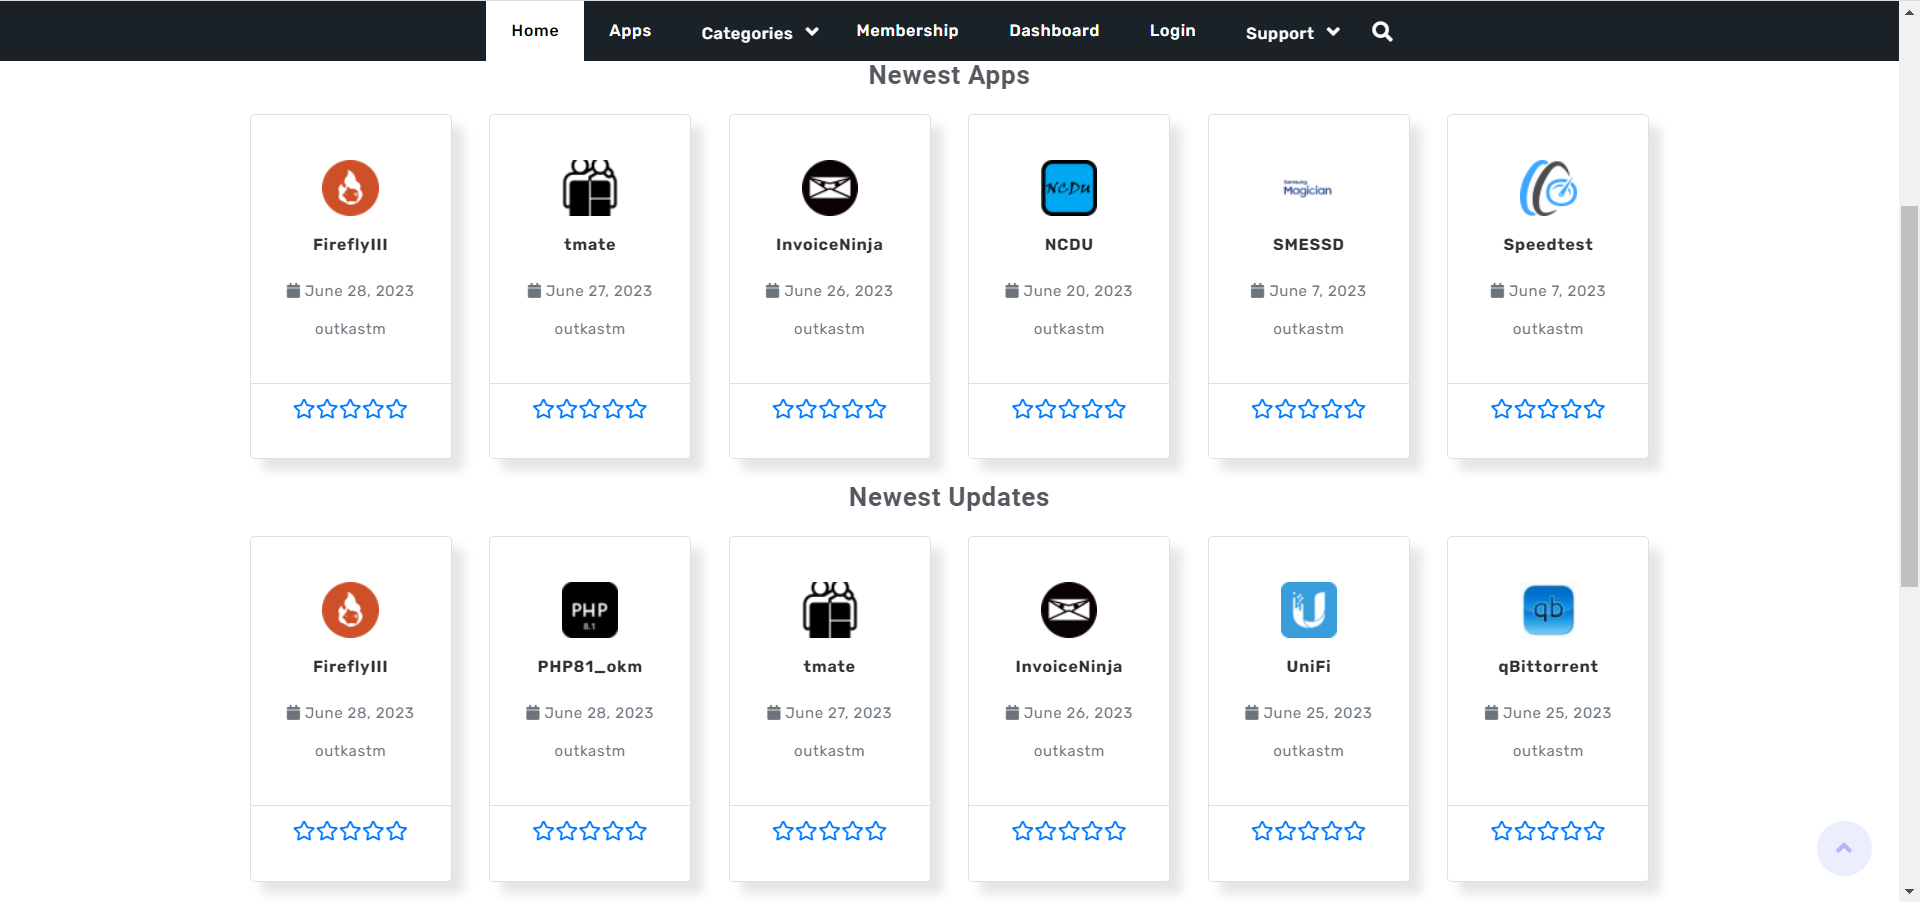Rate qBittorrent with the third star
The height and width of the screenshot is (902, 1920).
pyautogui.click(x=1548, y=831)
